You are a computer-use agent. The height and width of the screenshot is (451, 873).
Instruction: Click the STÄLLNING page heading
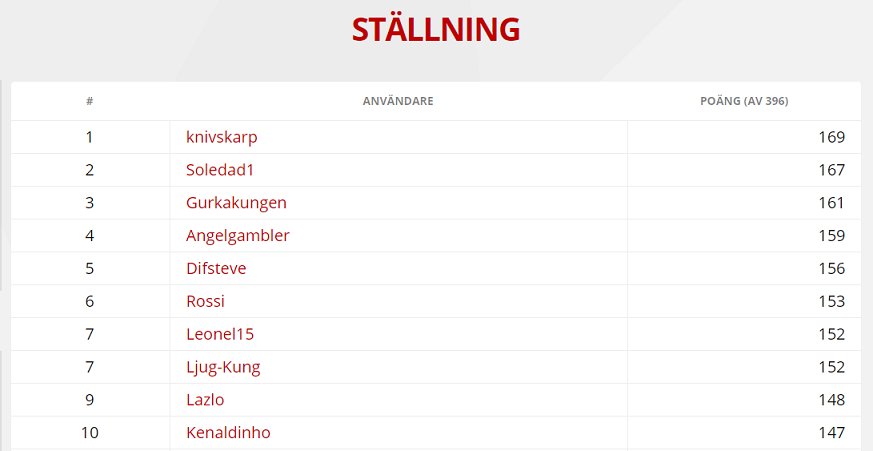(436, 29)
